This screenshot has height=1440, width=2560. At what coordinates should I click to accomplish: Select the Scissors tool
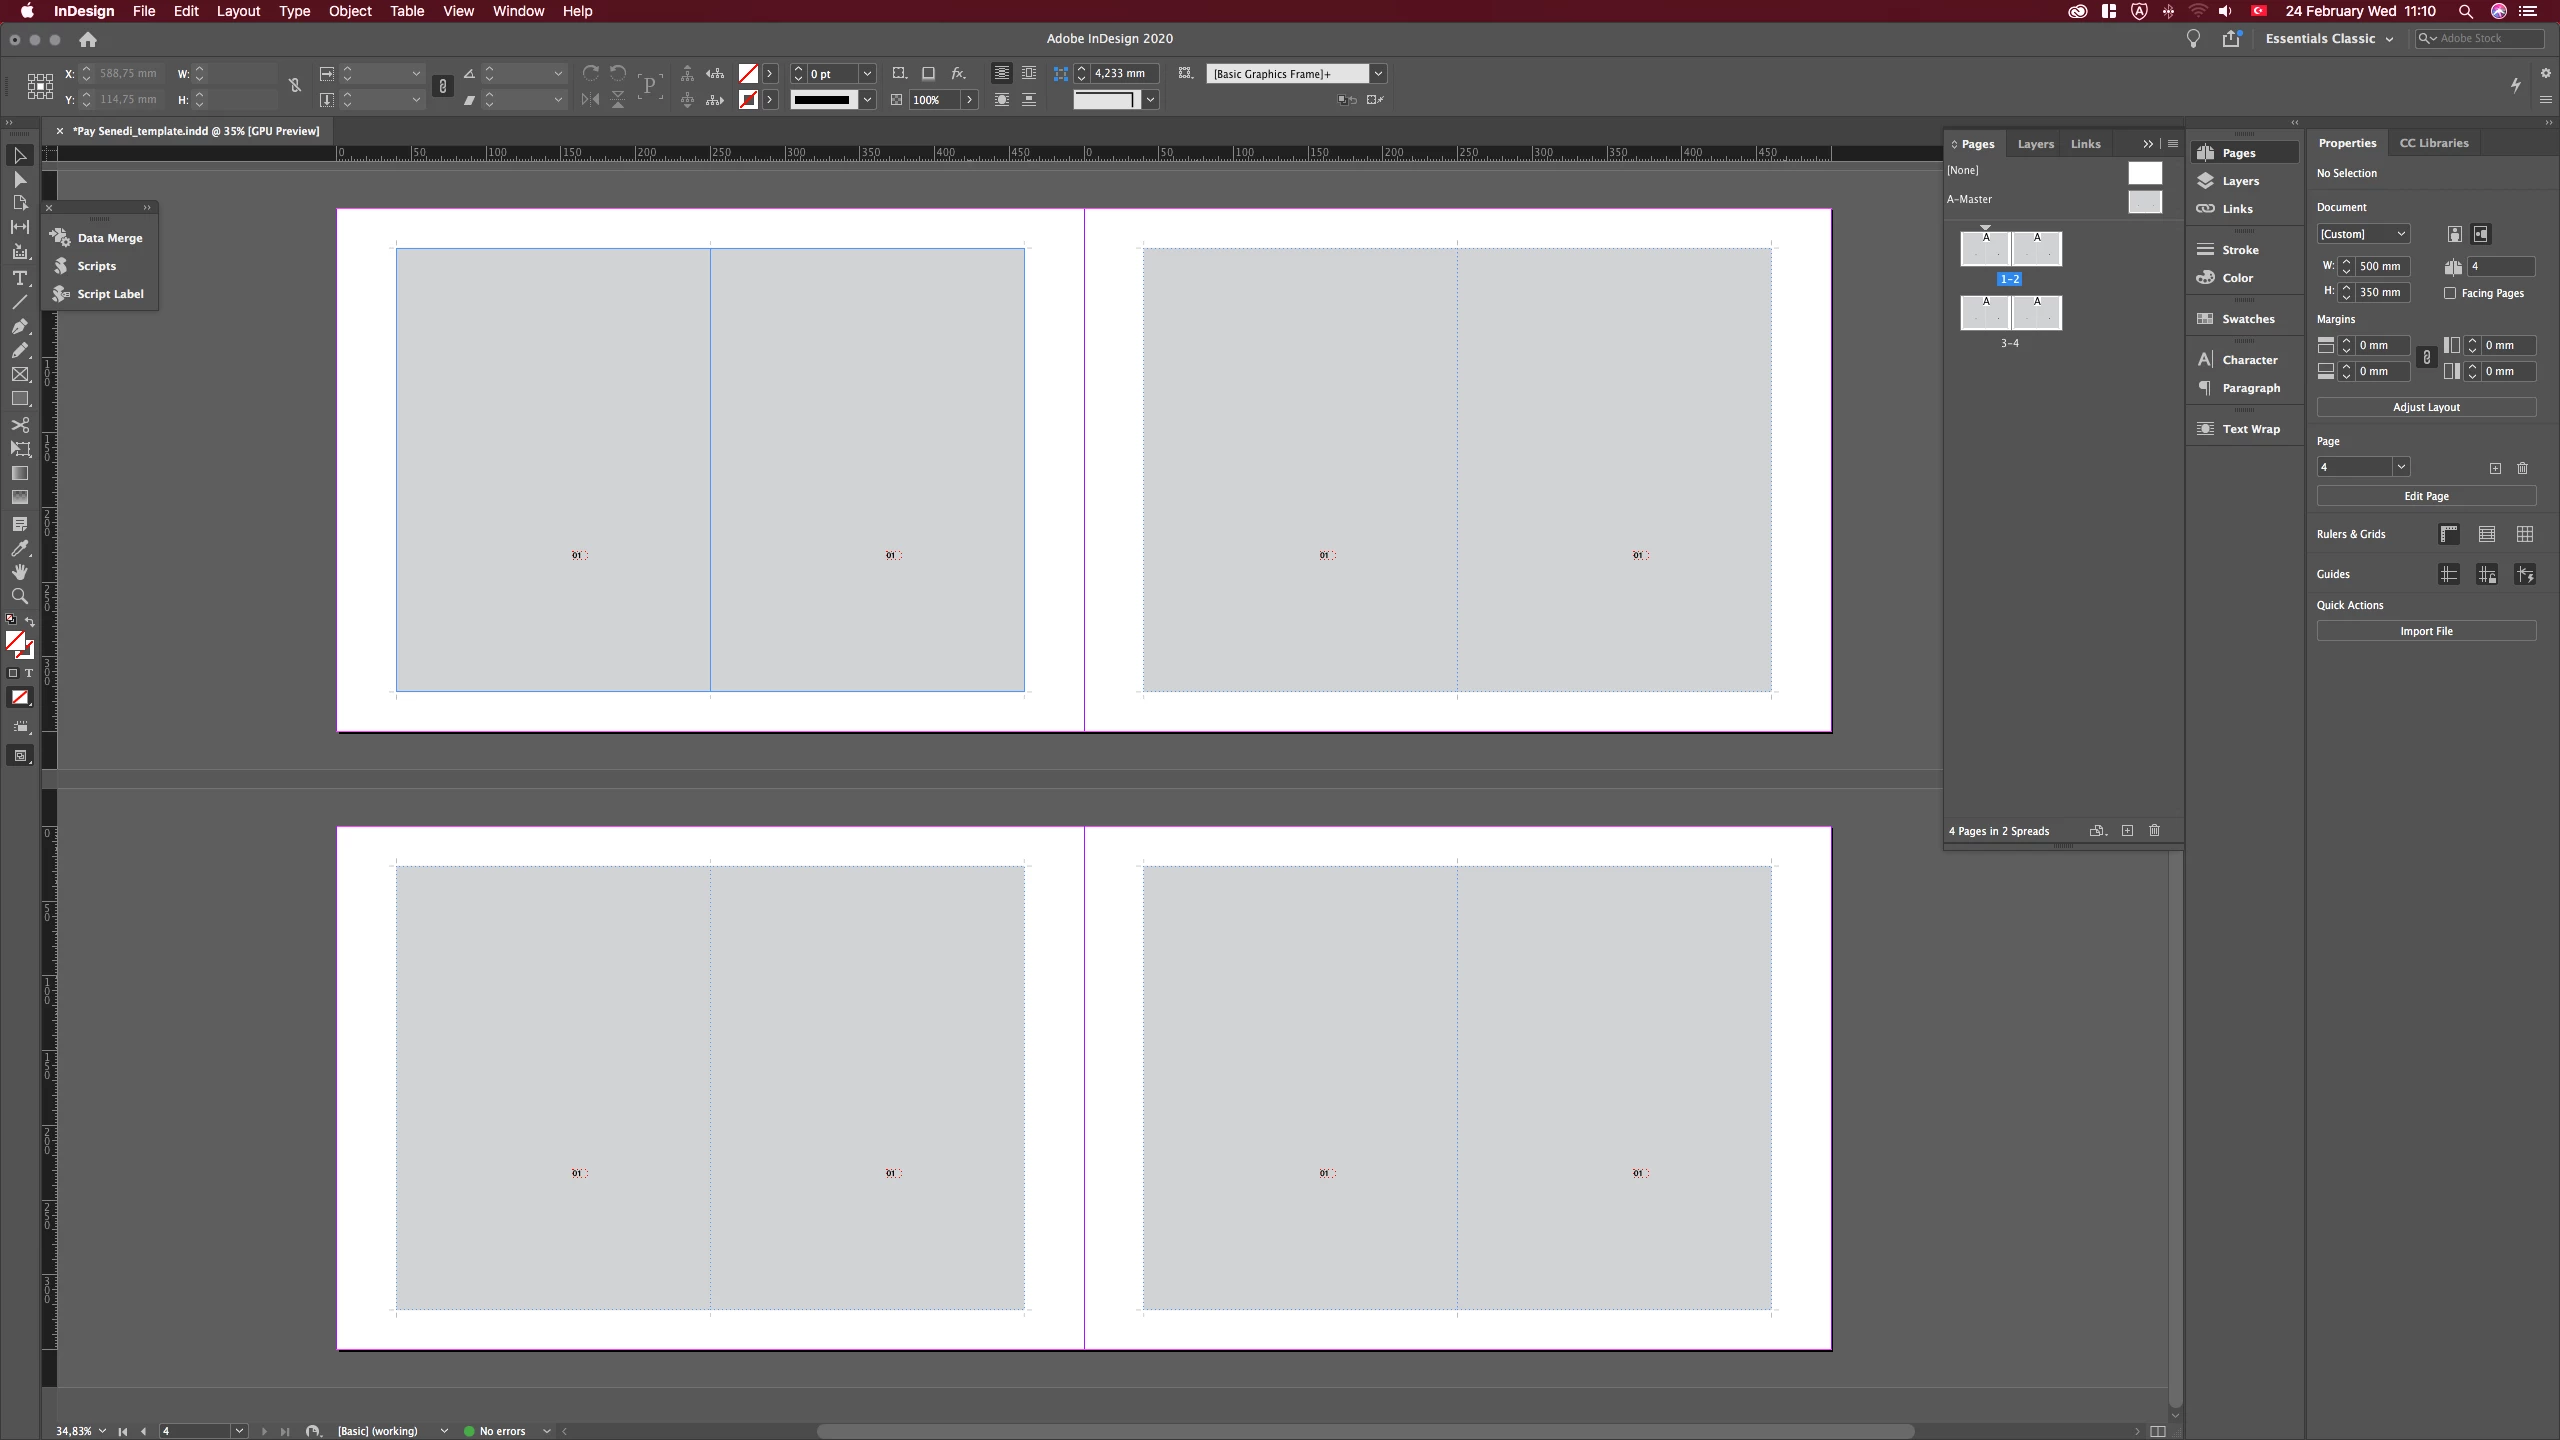(x=19, y=425)
